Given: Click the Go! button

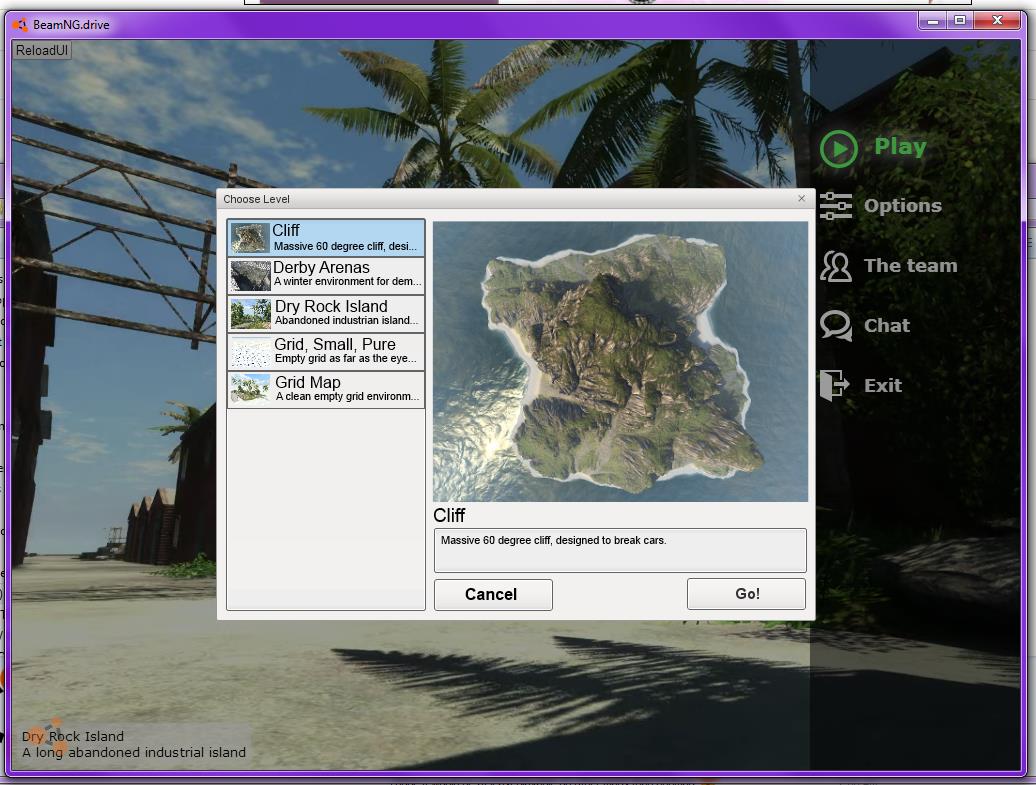Looking at the screenshot, I should coord(747,594).
